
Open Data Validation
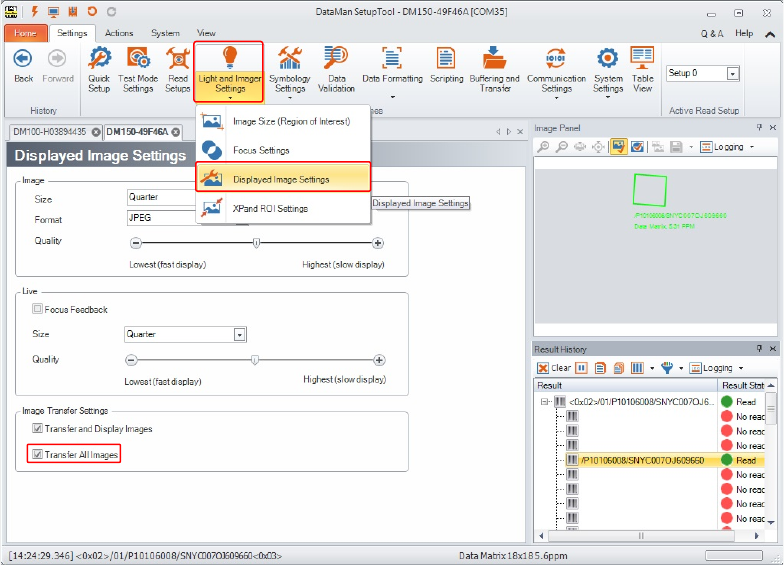click(x=336, y=70)
